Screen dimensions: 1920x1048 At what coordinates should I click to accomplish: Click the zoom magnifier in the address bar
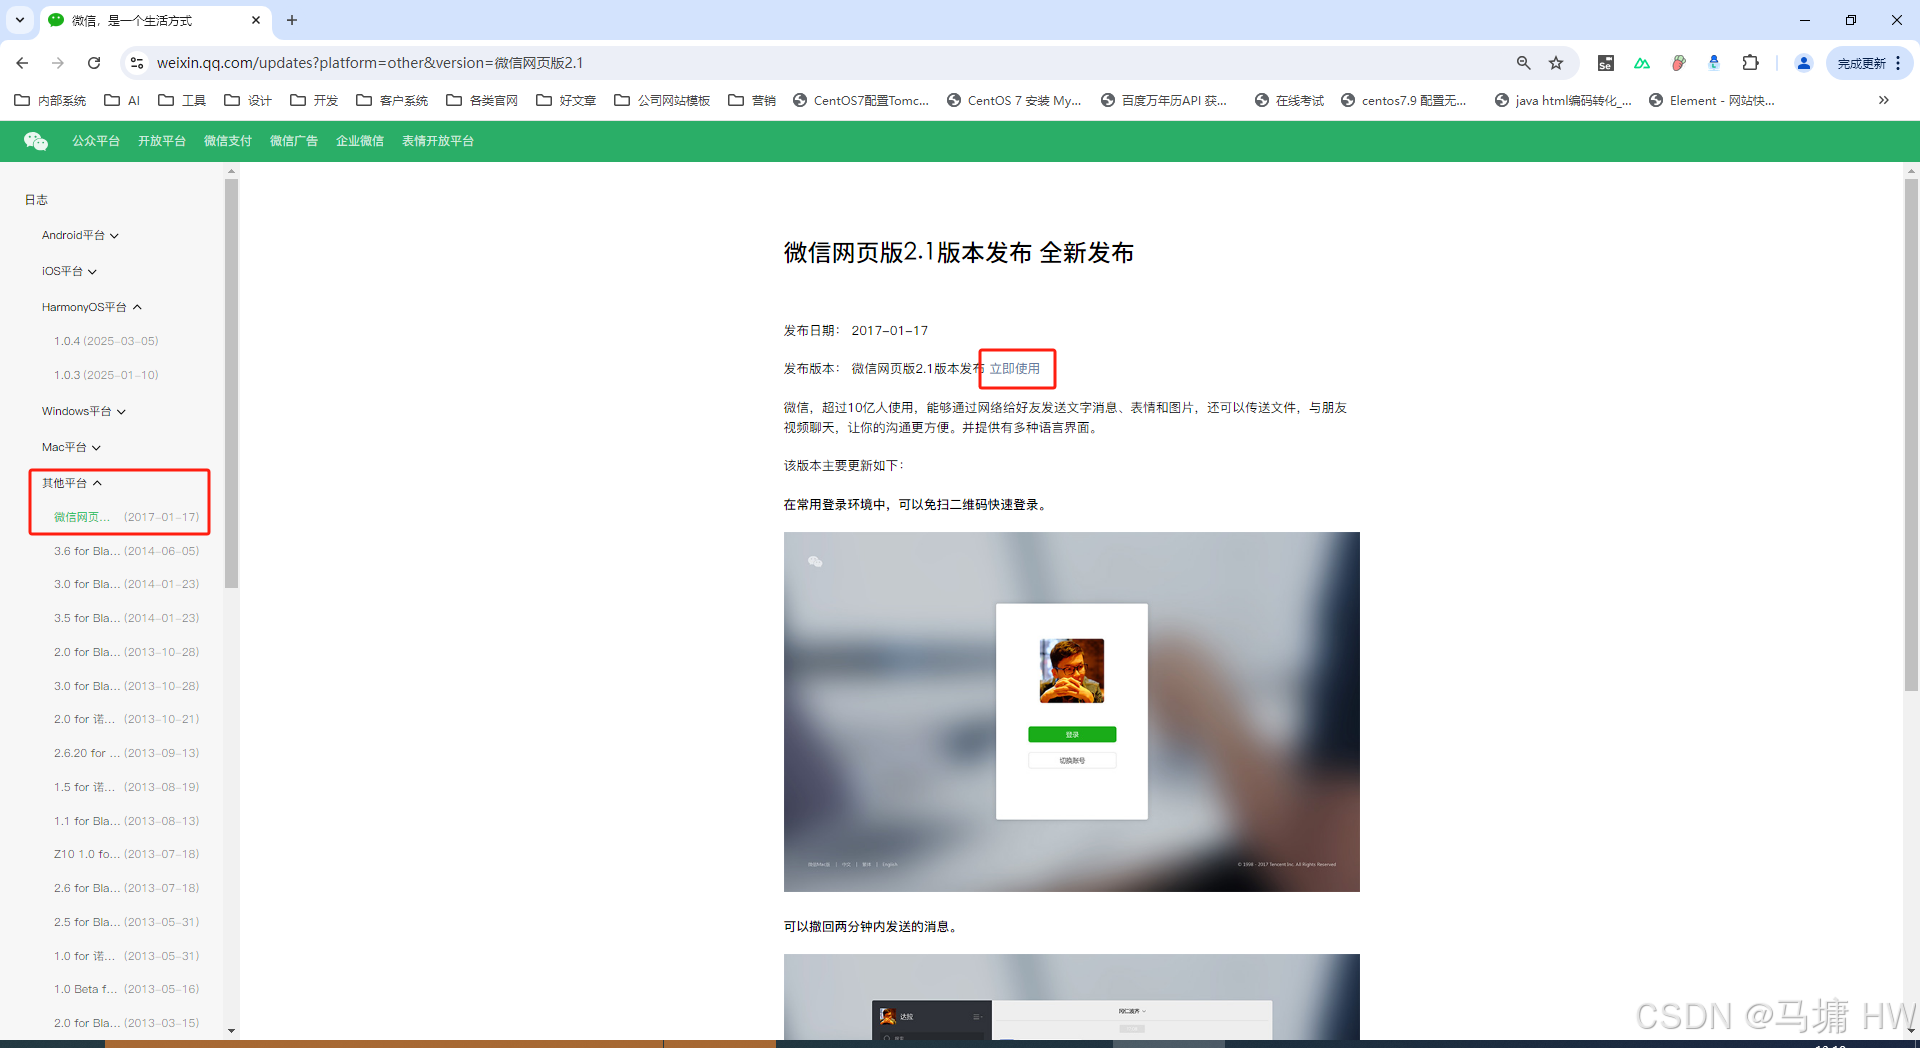(x=1523, y=62)
